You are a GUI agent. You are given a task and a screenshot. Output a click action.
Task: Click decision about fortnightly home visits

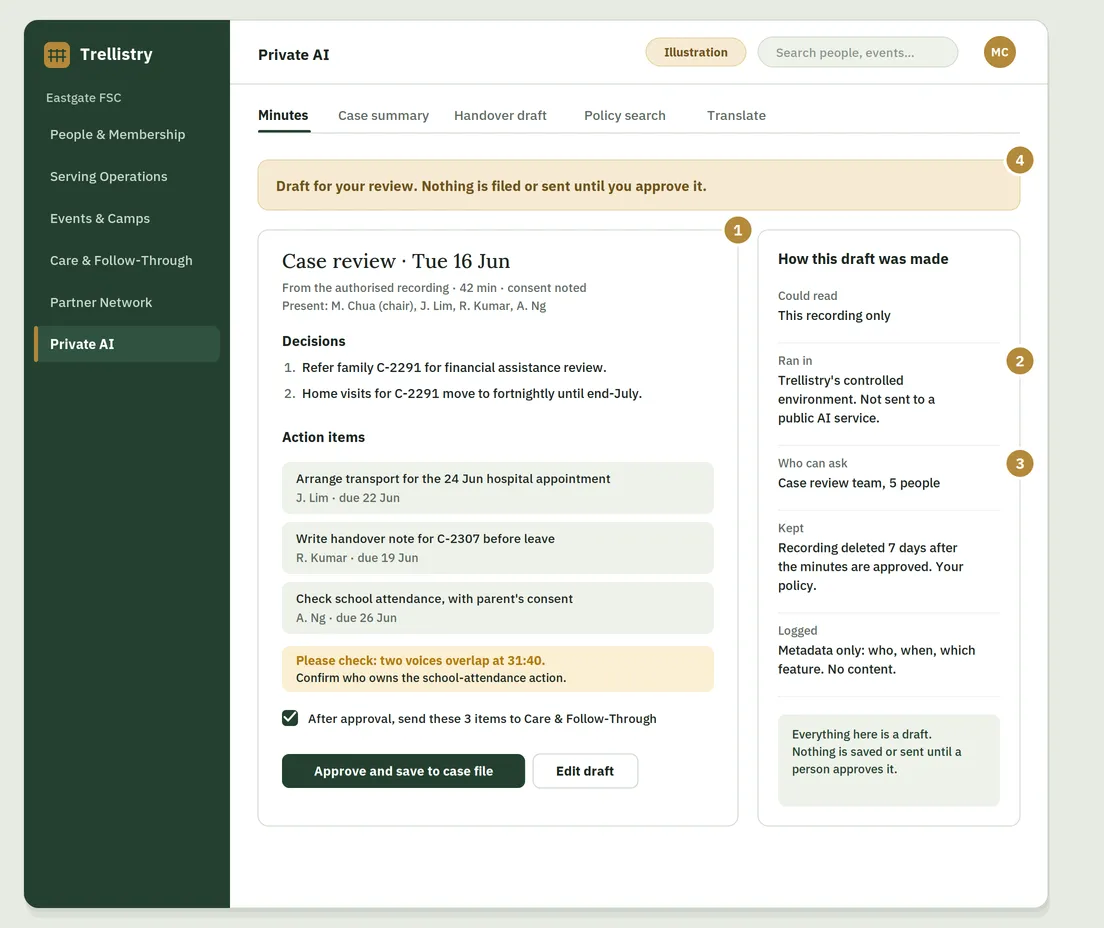(x=472, y=394)
